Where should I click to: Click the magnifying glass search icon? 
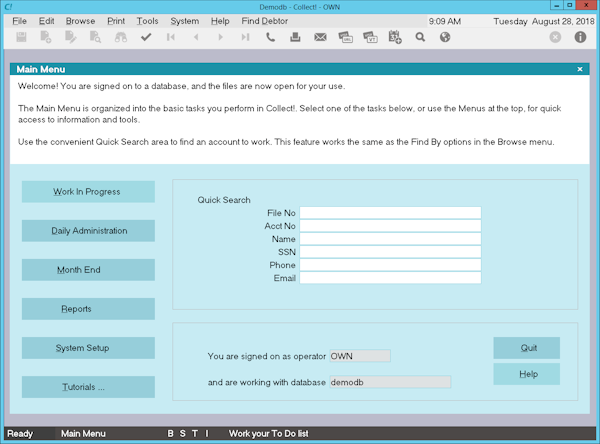point(420,38)
